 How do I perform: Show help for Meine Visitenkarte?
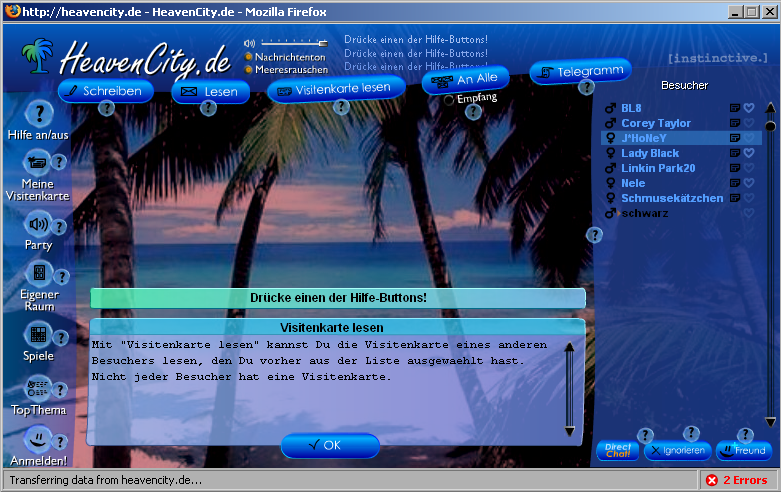coord(59,162)
